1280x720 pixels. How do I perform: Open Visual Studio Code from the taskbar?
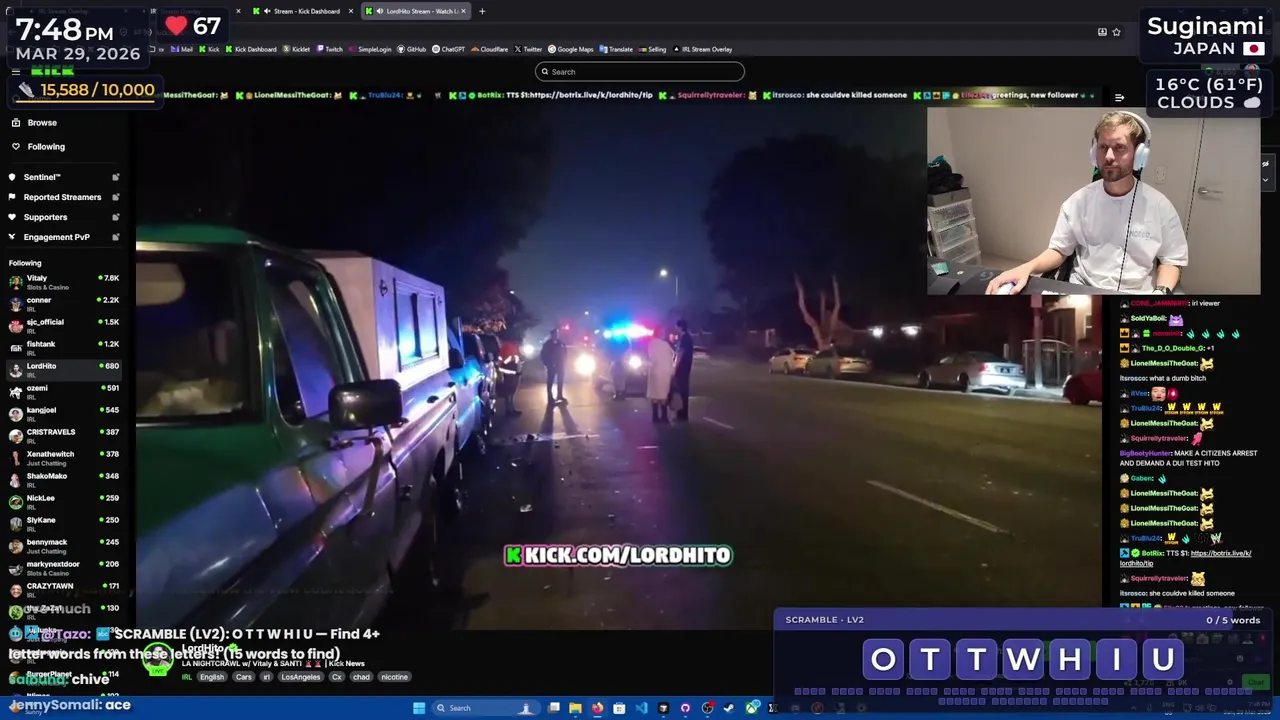(x=641, y=708)
